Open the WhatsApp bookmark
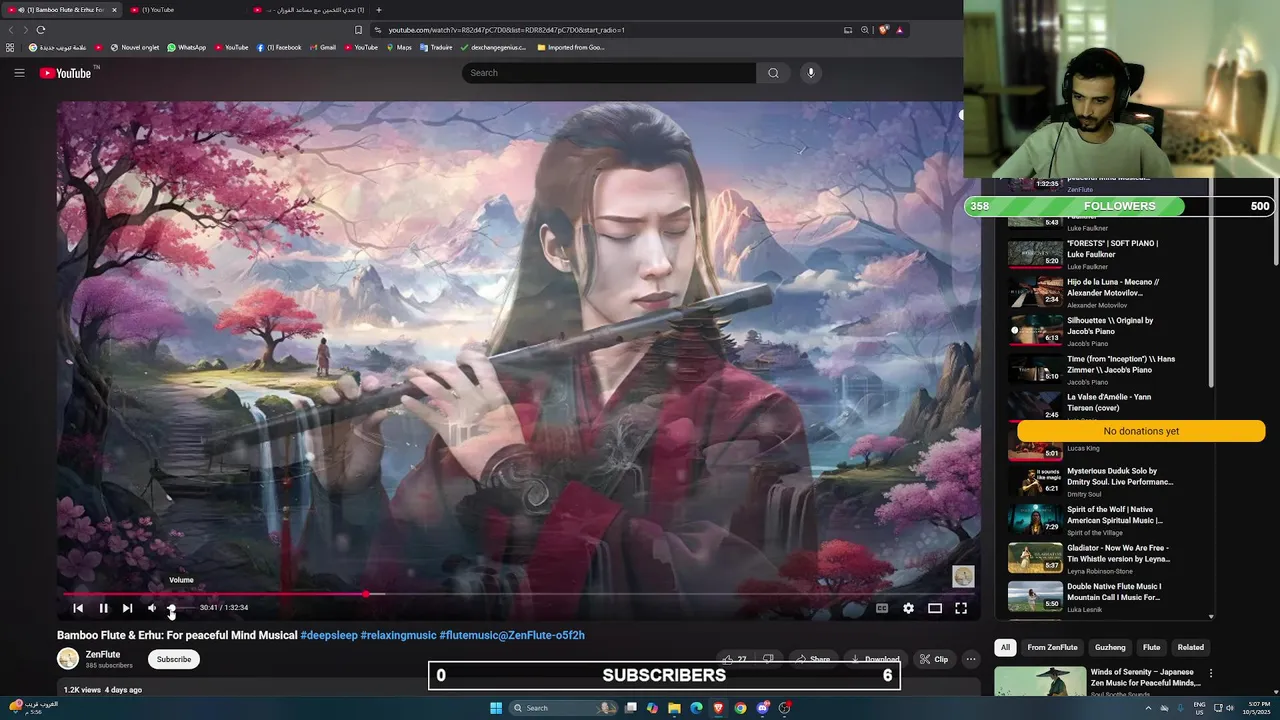This screenshot has height=720, width=1280. pyautogui.click(x=187, y=47)
